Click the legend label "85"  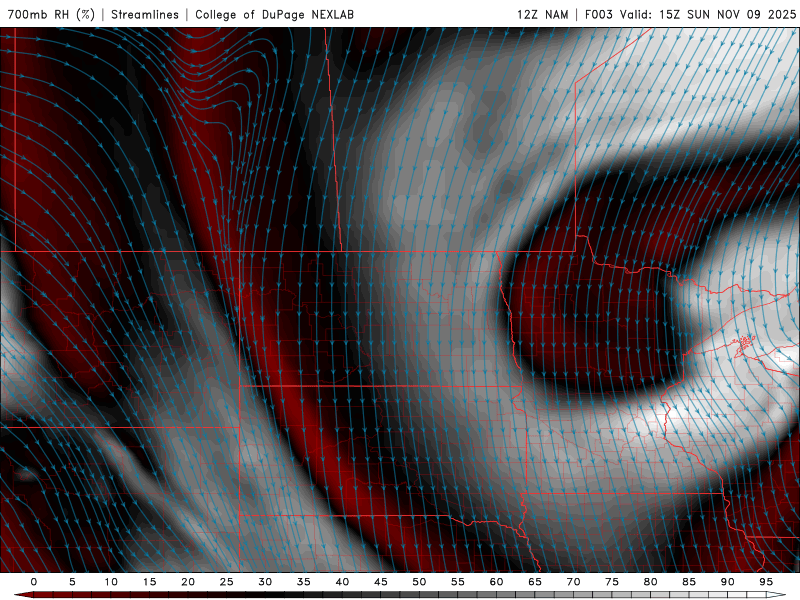[688, 582]
